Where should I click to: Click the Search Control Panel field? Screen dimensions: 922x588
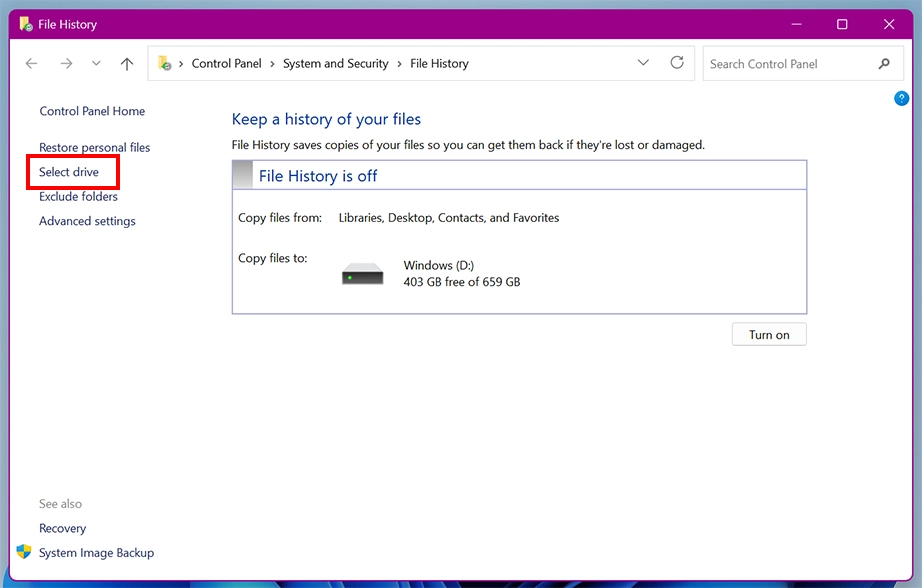coord(803,64)
